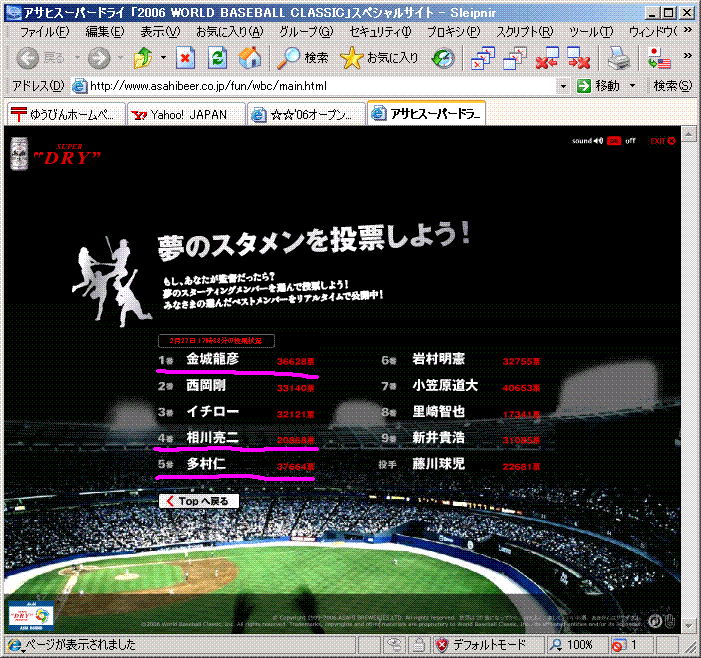Click the Top へ戻る button

198,501
